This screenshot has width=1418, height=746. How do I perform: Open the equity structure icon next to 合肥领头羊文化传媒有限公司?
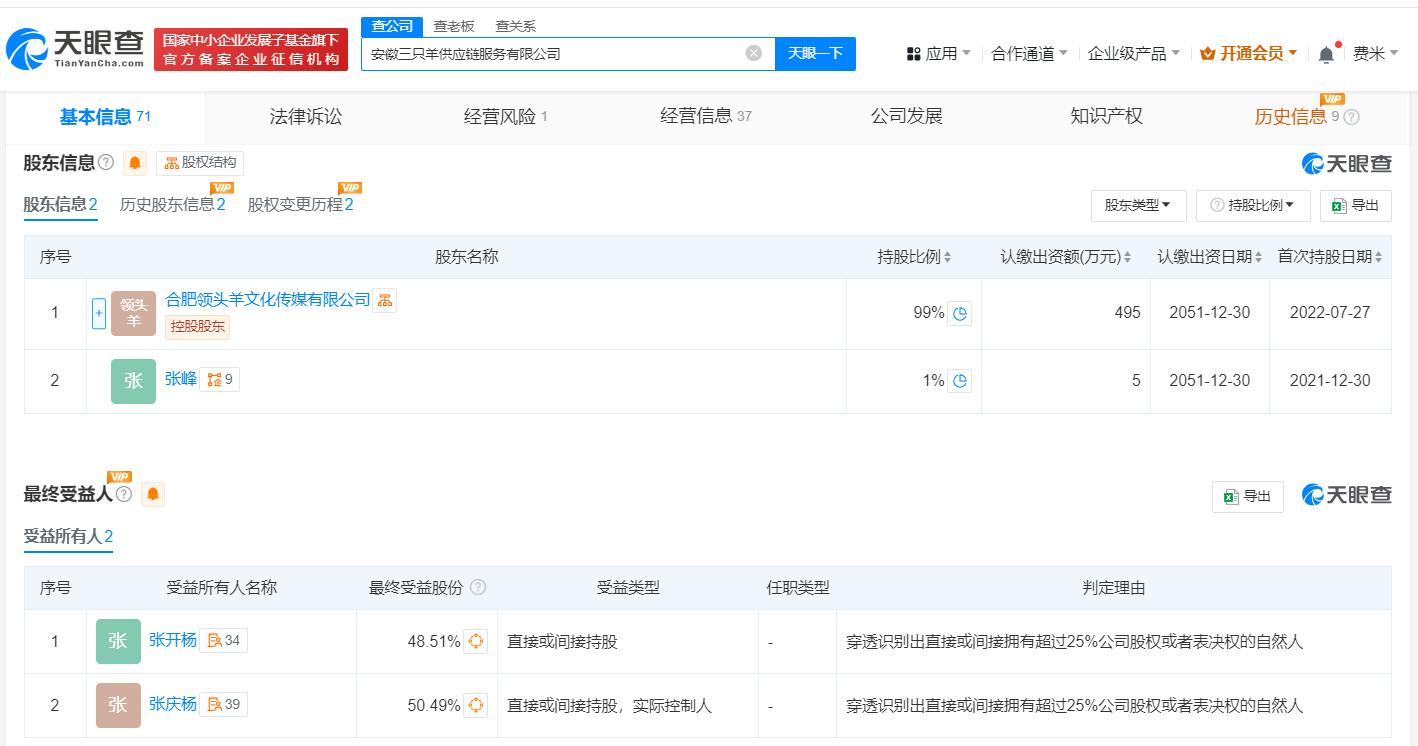pos(384,300)
